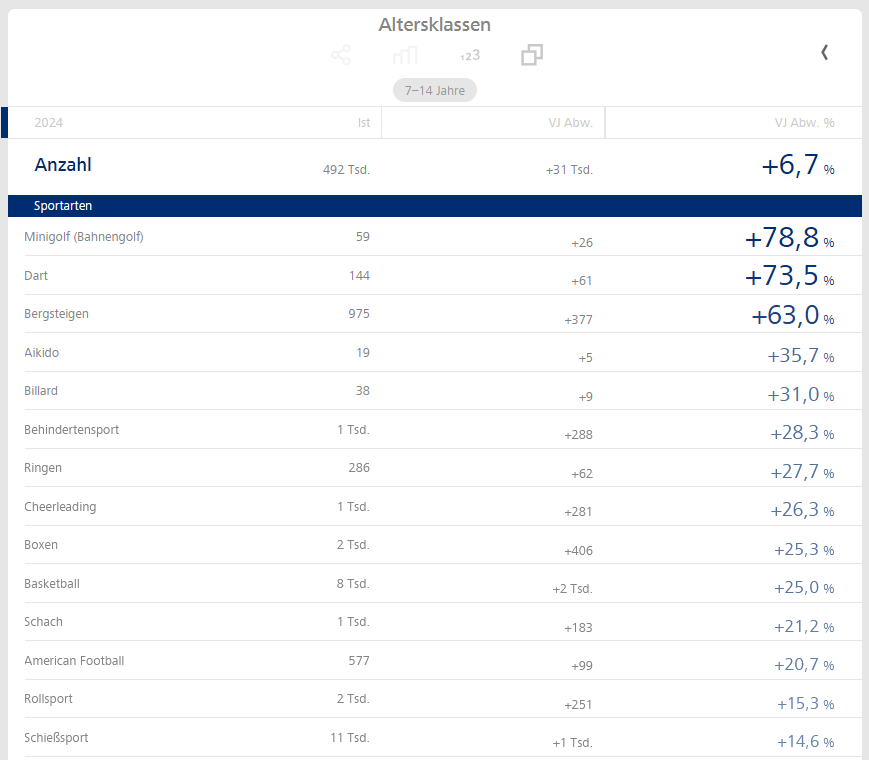The height and width of the screenshot is (760, 869).
Task: Sort by the Ist column header
Action: click(x=363, y=123)
